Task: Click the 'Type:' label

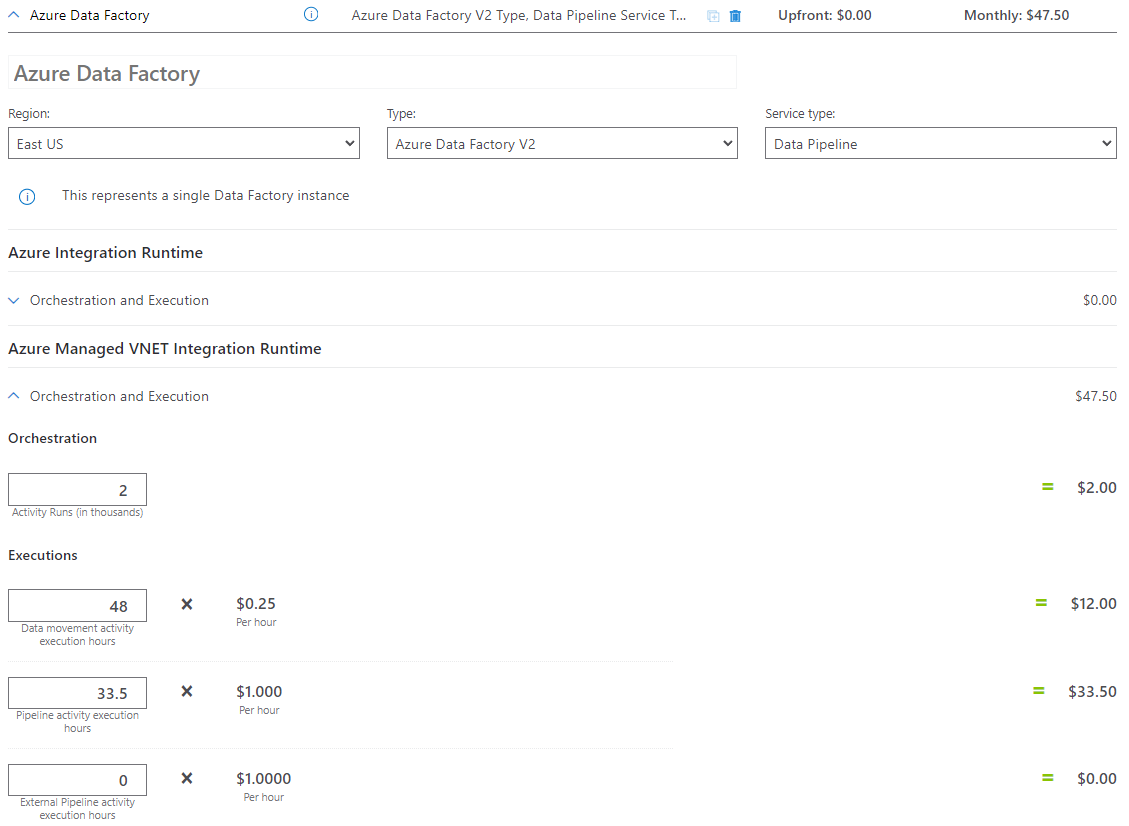Action: coord(401,114)
